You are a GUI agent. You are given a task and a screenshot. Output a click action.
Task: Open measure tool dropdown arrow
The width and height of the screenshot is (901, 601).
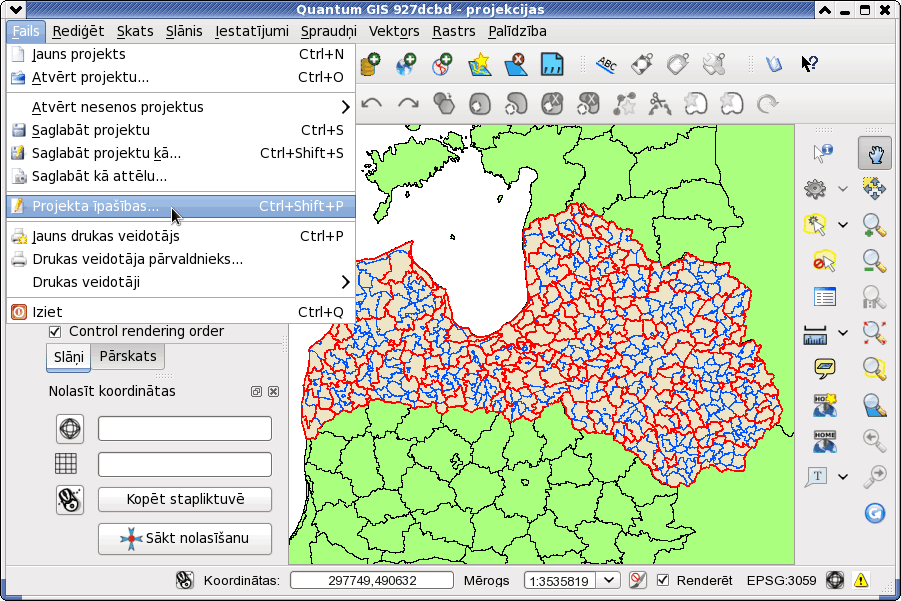pos(842,333)
